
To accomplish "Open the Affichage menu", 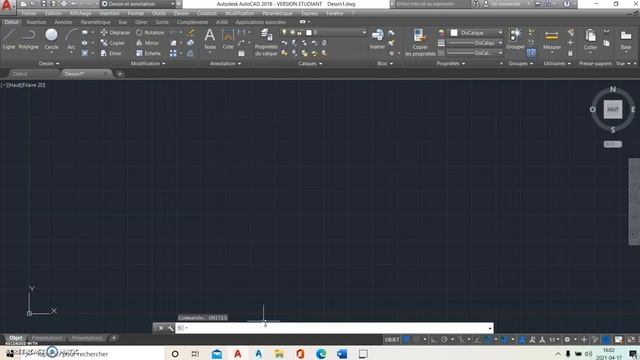I will coord(80,13).
